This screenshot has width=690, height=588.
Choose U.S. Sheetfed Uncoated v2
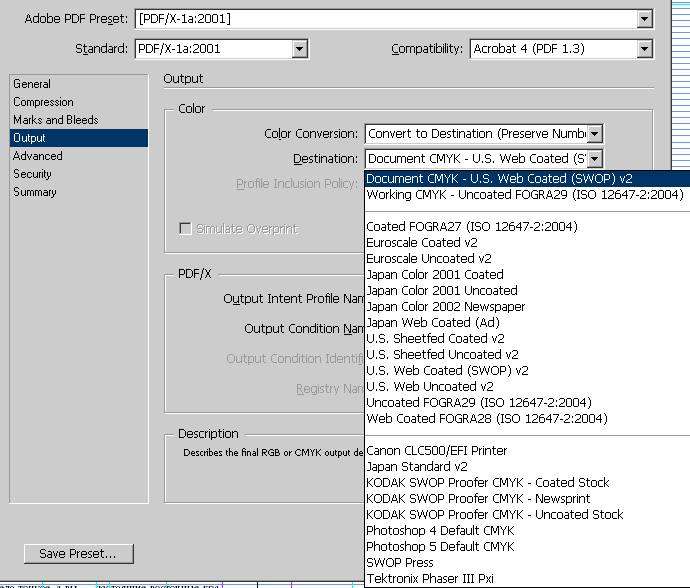click(527, 354)
